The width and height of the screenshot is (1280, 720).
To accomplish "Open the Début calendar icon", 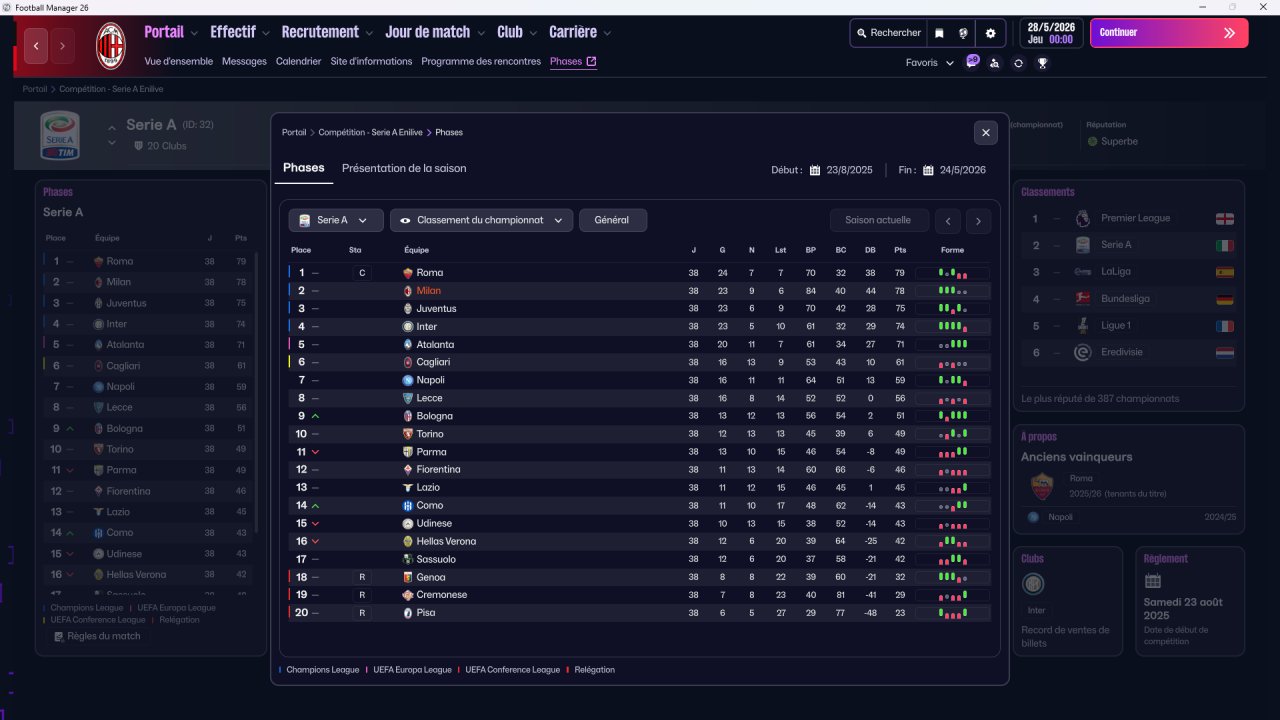I will [815, 170].
